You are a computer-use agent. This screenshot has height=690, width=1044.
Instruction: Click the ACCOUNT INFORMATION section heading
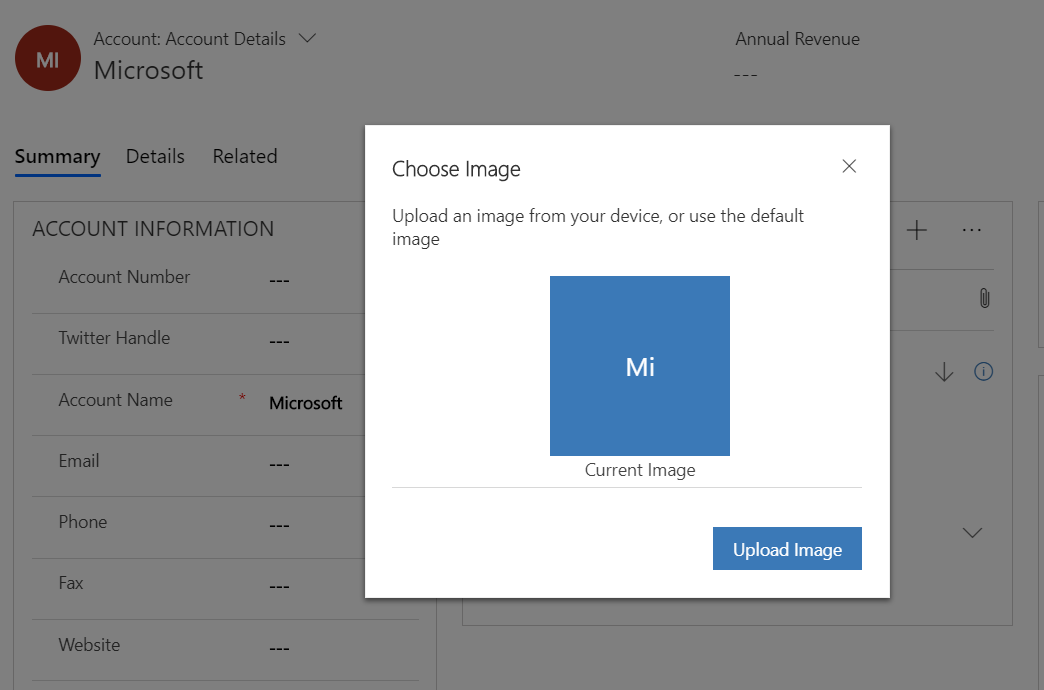click(x=153, y=229)
